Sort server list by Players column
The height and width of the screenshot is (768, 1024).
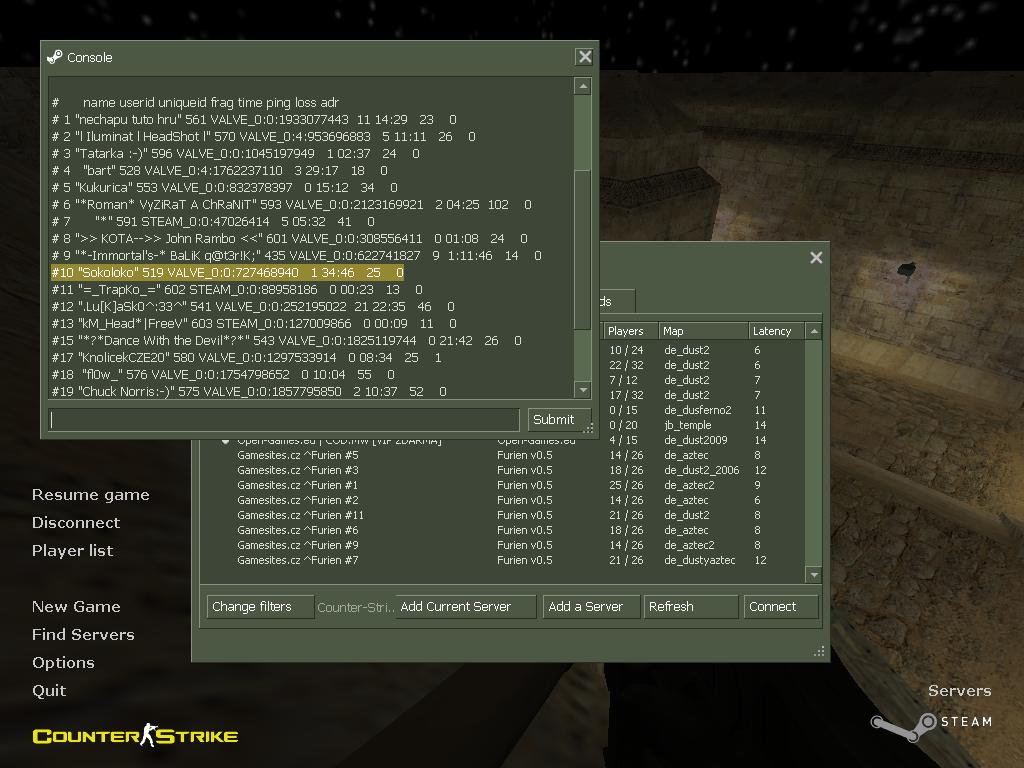coord(629,331)
